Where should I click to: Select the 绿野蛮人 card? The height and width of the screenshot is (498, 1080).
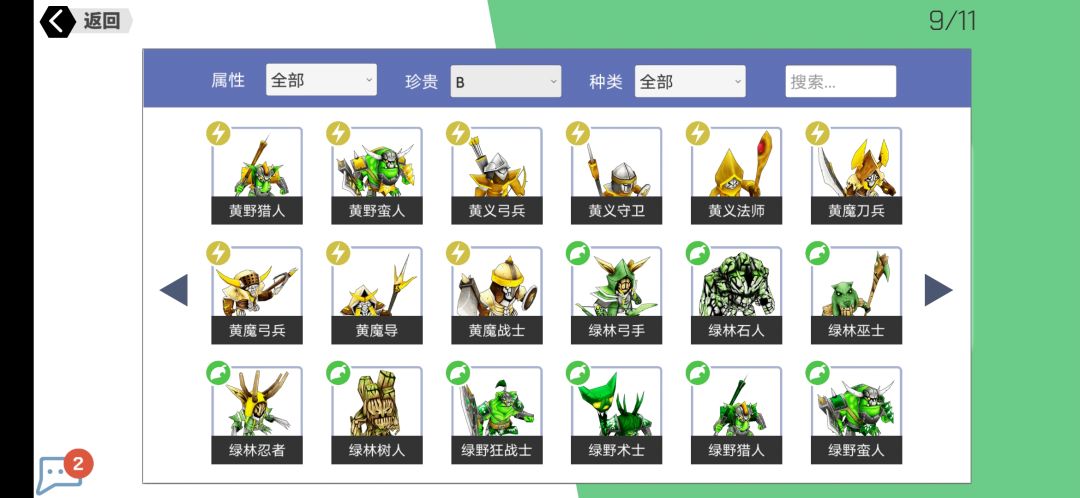click(856, 415)
